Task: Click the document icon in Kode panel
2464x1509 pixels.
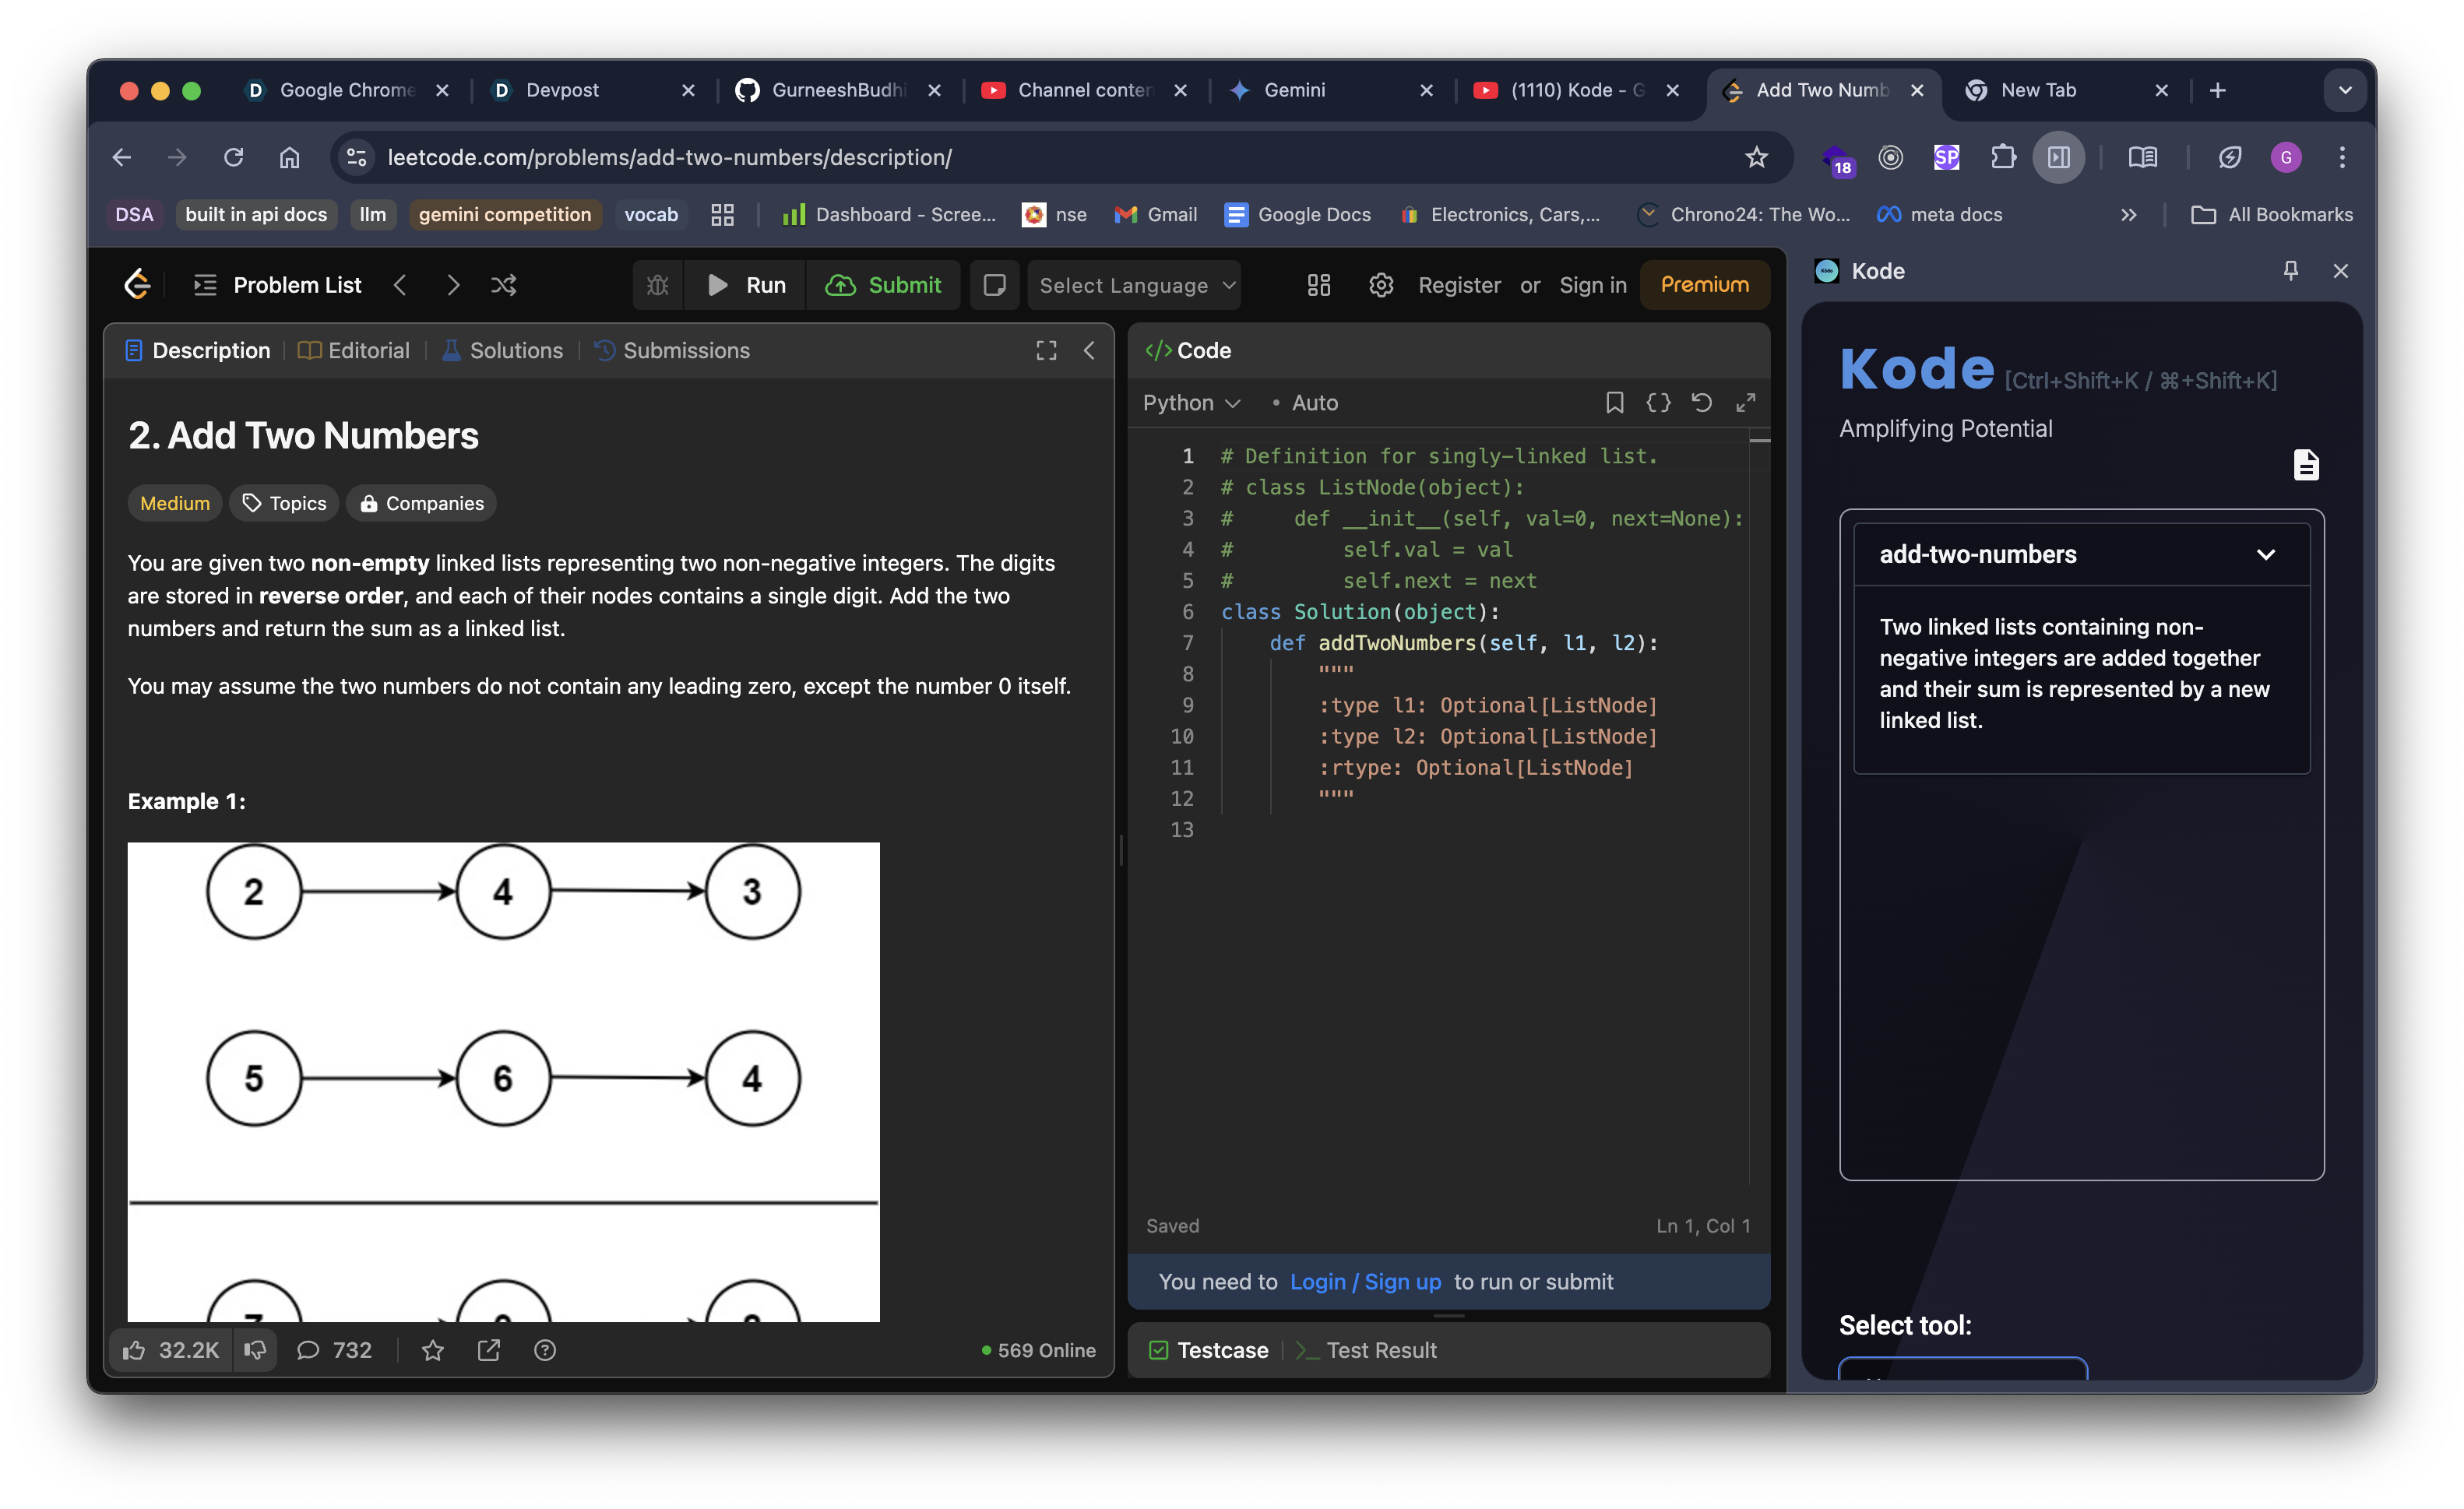Action: (2305, 465)
